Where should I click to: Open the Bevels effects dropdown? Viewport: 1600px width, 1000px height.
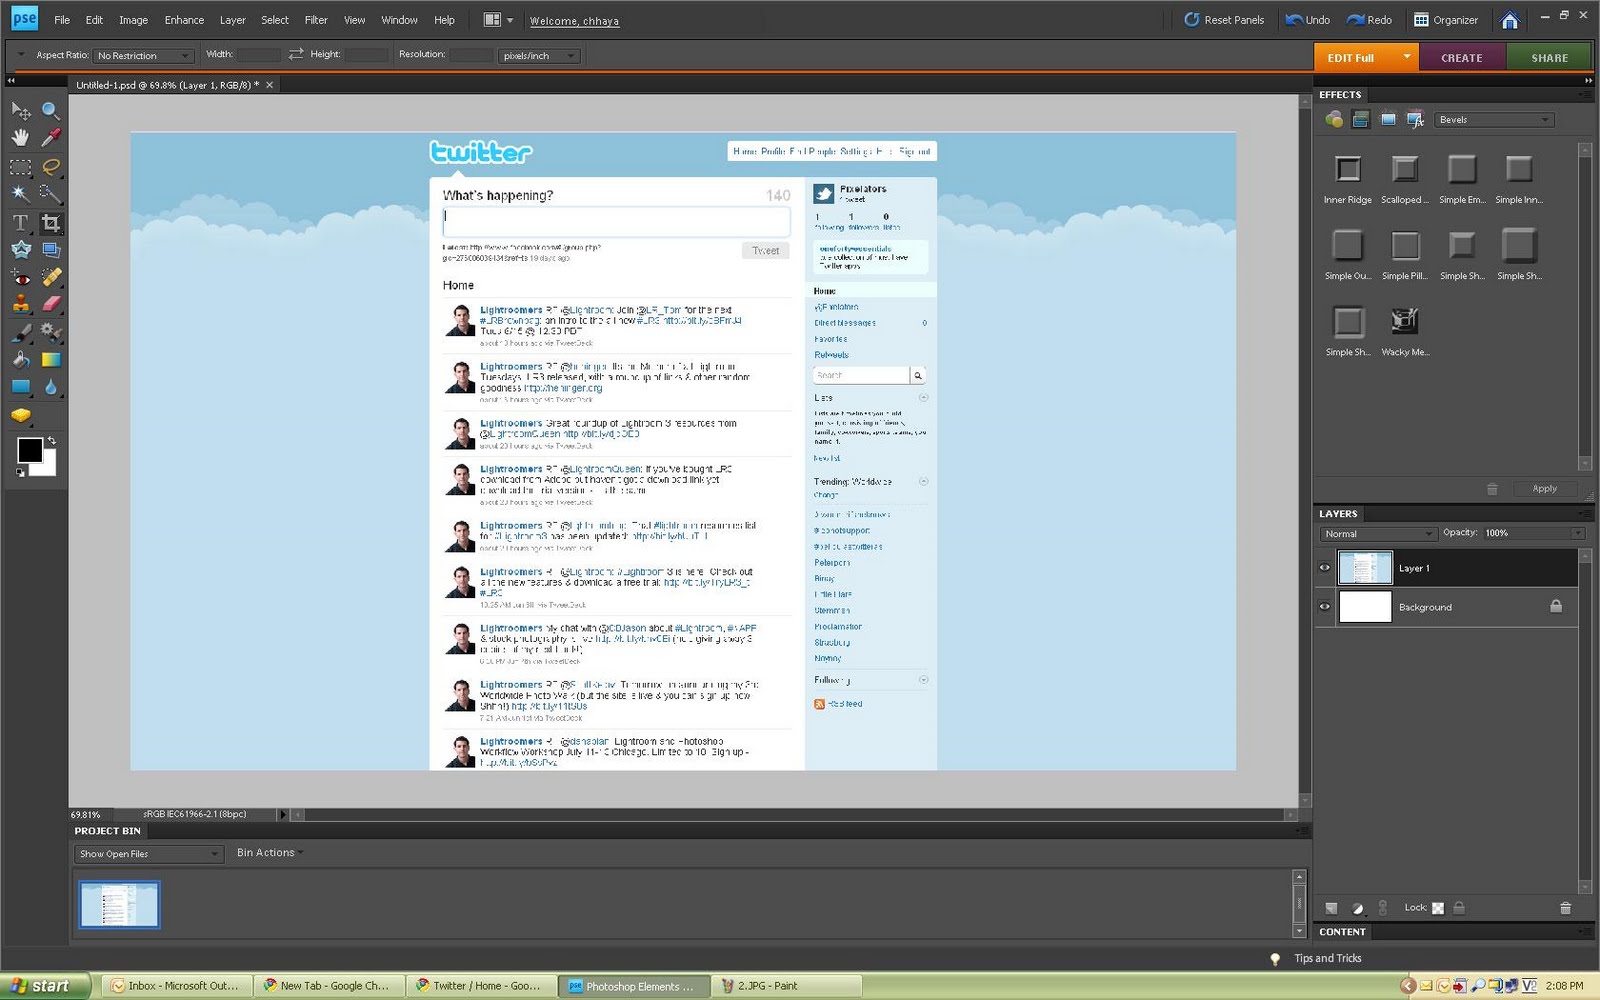(x=1494, y=118)
